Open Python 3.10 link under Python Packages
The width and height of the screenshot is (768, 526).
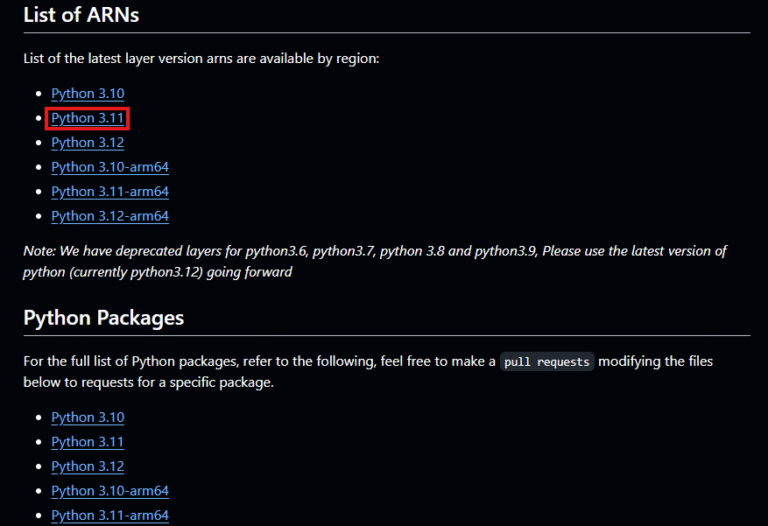[88, 417]
